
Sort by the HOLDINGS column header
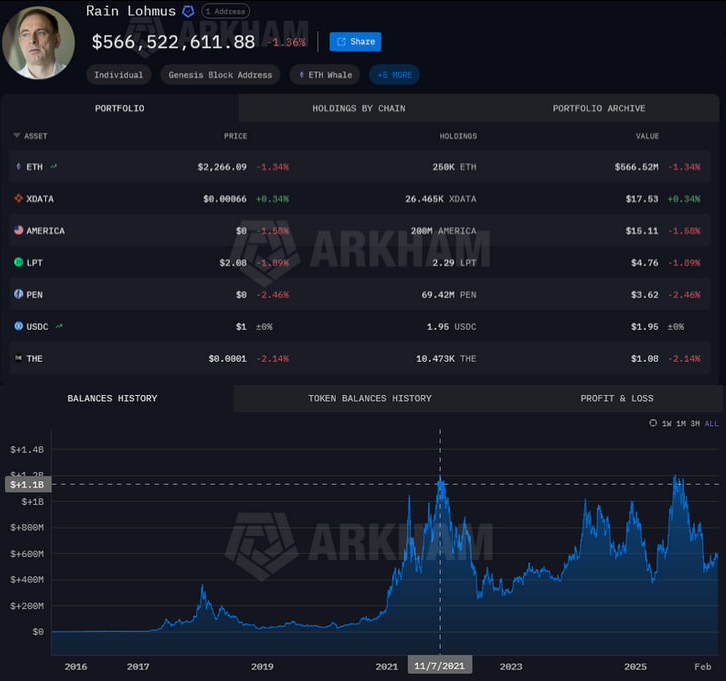click(458, 136)
